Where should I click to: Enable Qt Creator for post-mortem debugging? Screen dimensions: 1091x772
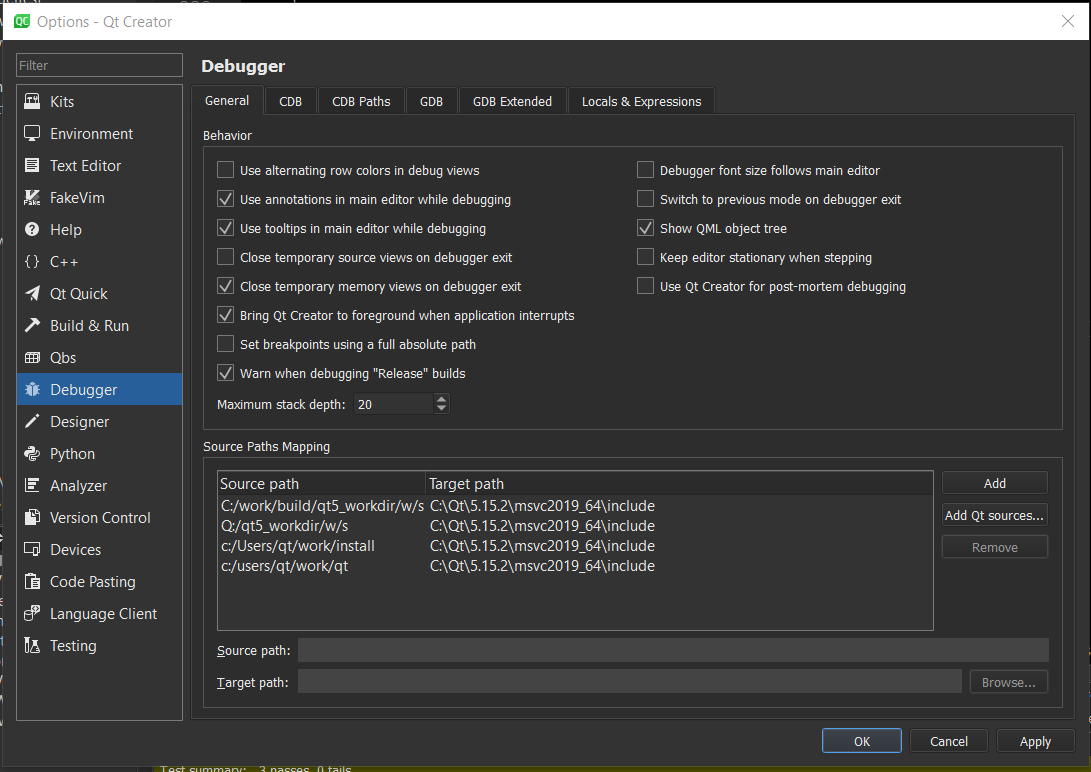[646, 286]
